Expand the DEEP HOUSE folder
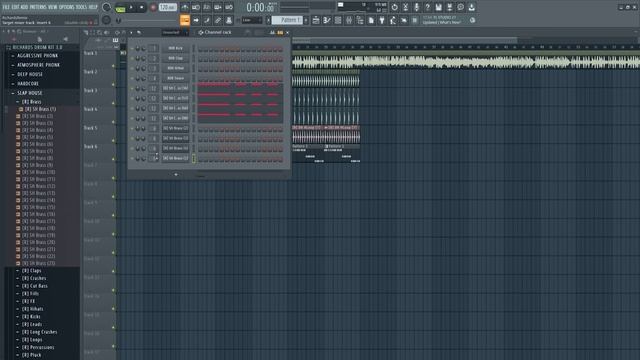The image size is (640, 360). 29,74
